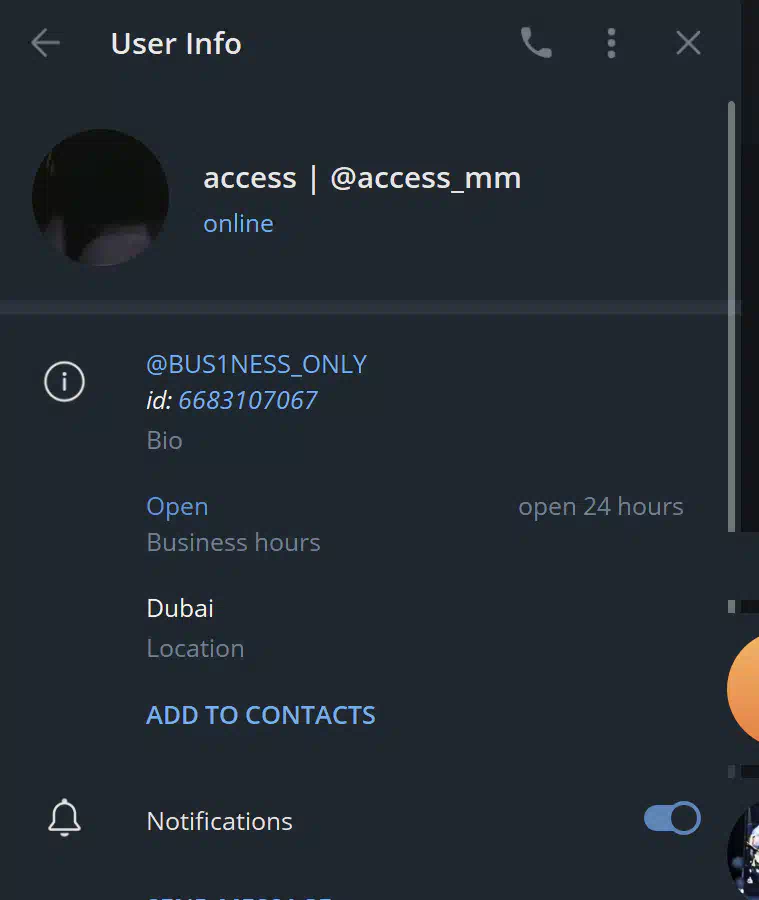
Task: Start a voice call with phone icon
Action: coord(536,43)
